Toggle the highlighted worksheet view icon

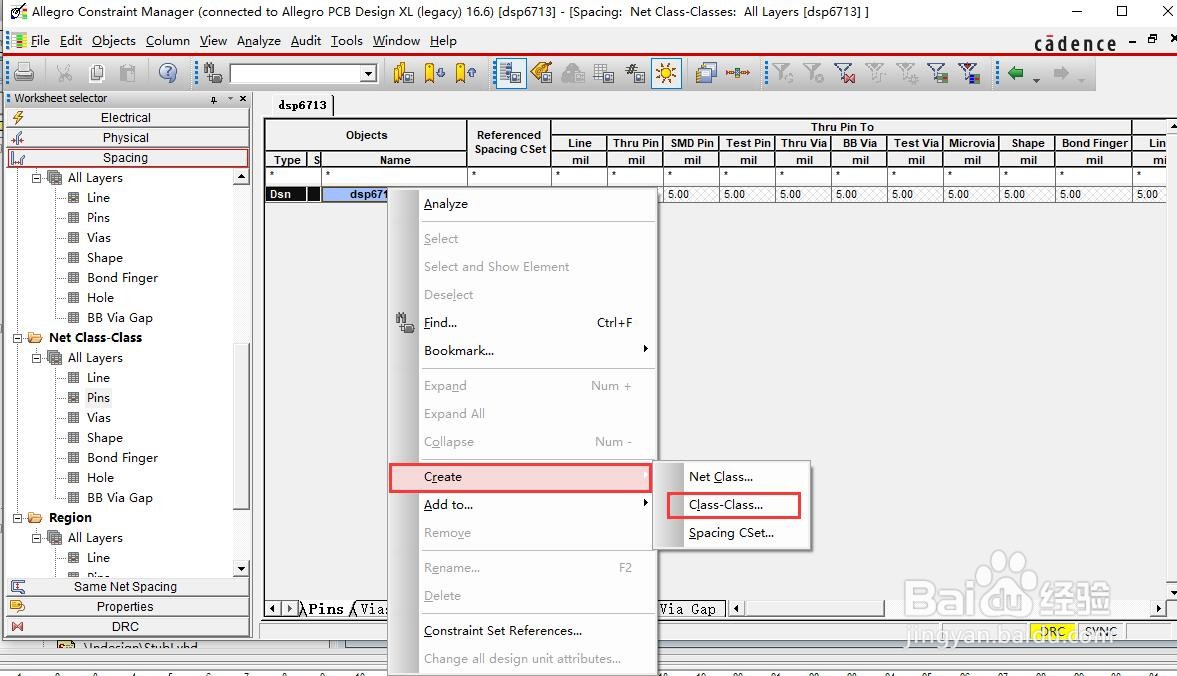(510, 73)
